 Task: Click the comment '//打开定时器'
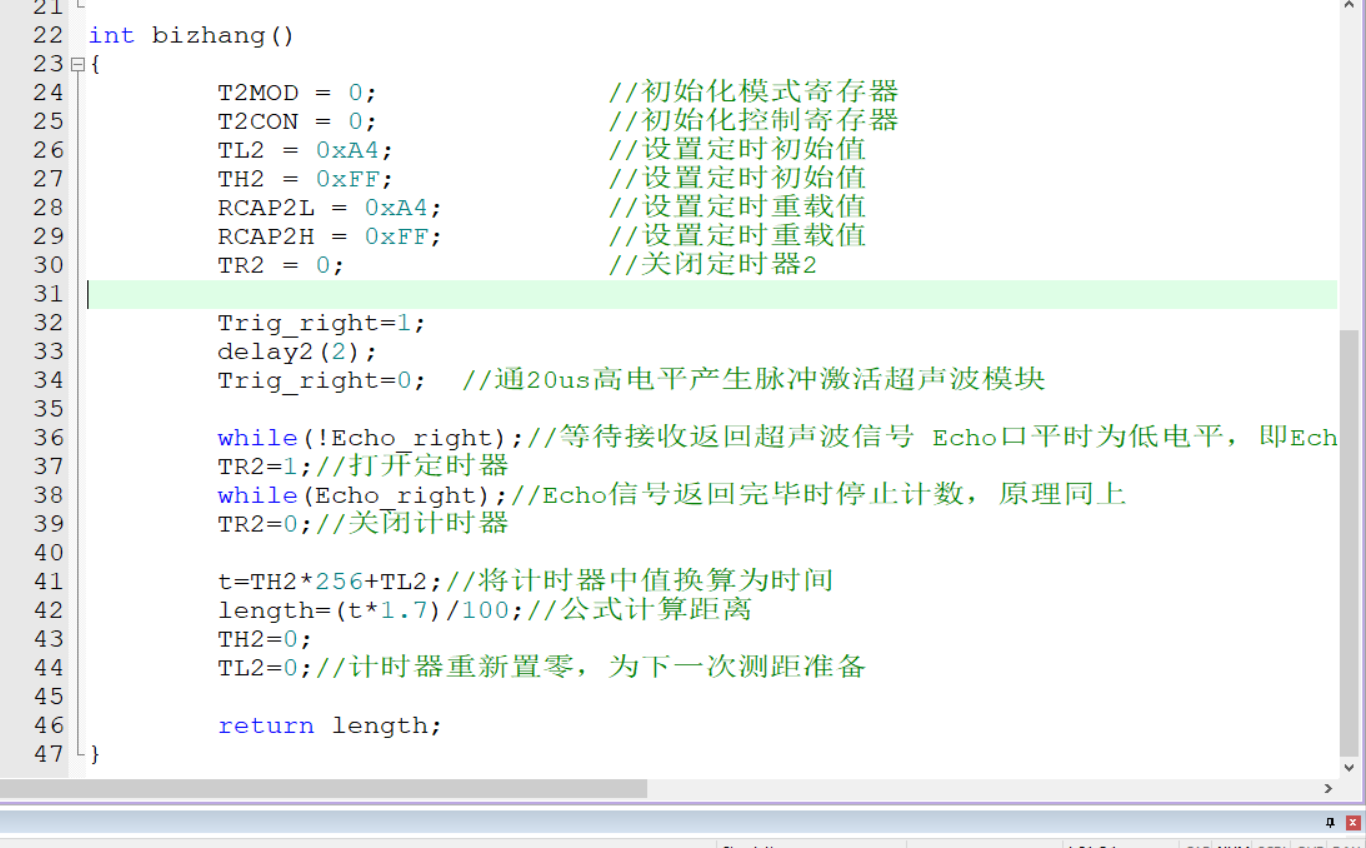point(412,466)
